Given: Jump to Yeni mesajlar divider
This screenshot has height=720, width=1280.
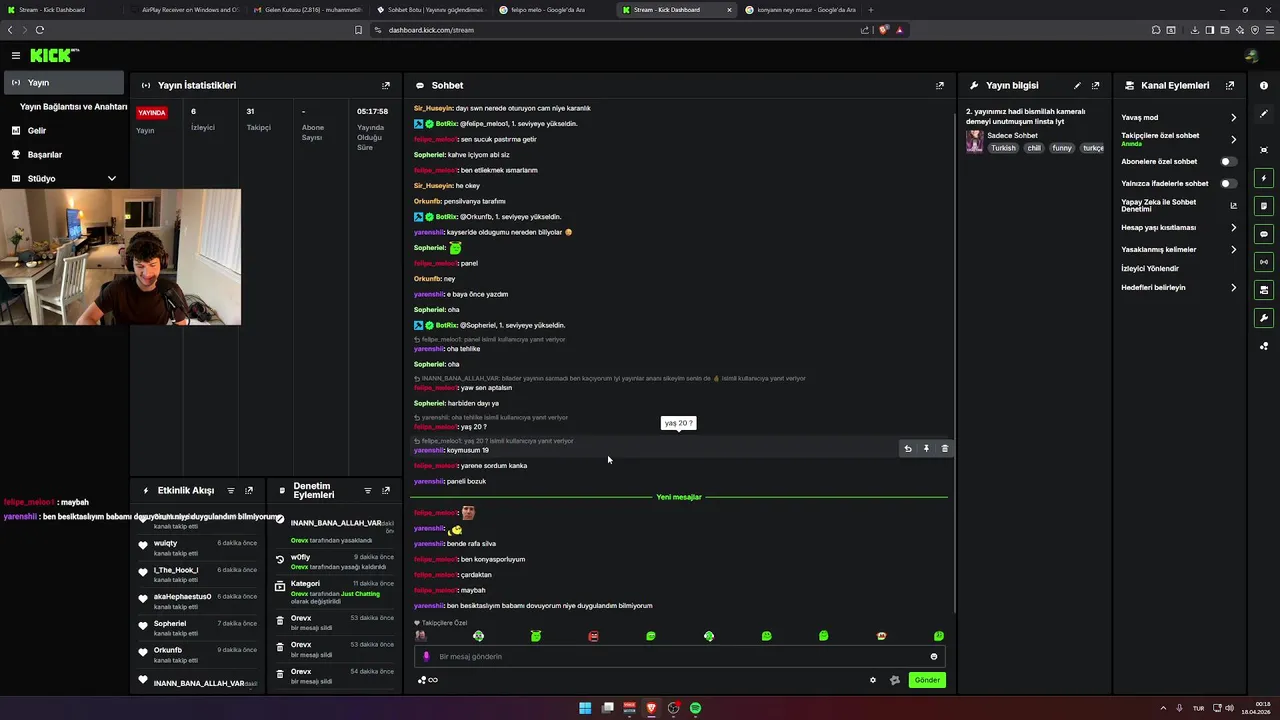Looking at the screenshot, I should 679,497.
